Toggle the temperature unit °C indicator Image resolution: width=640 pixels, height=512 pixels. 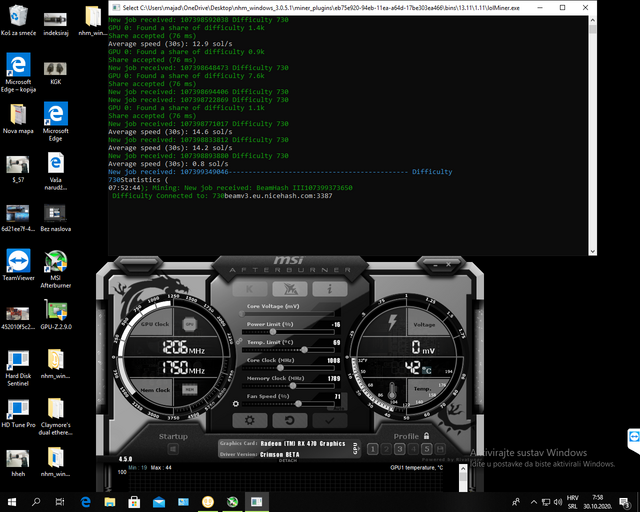427,370
